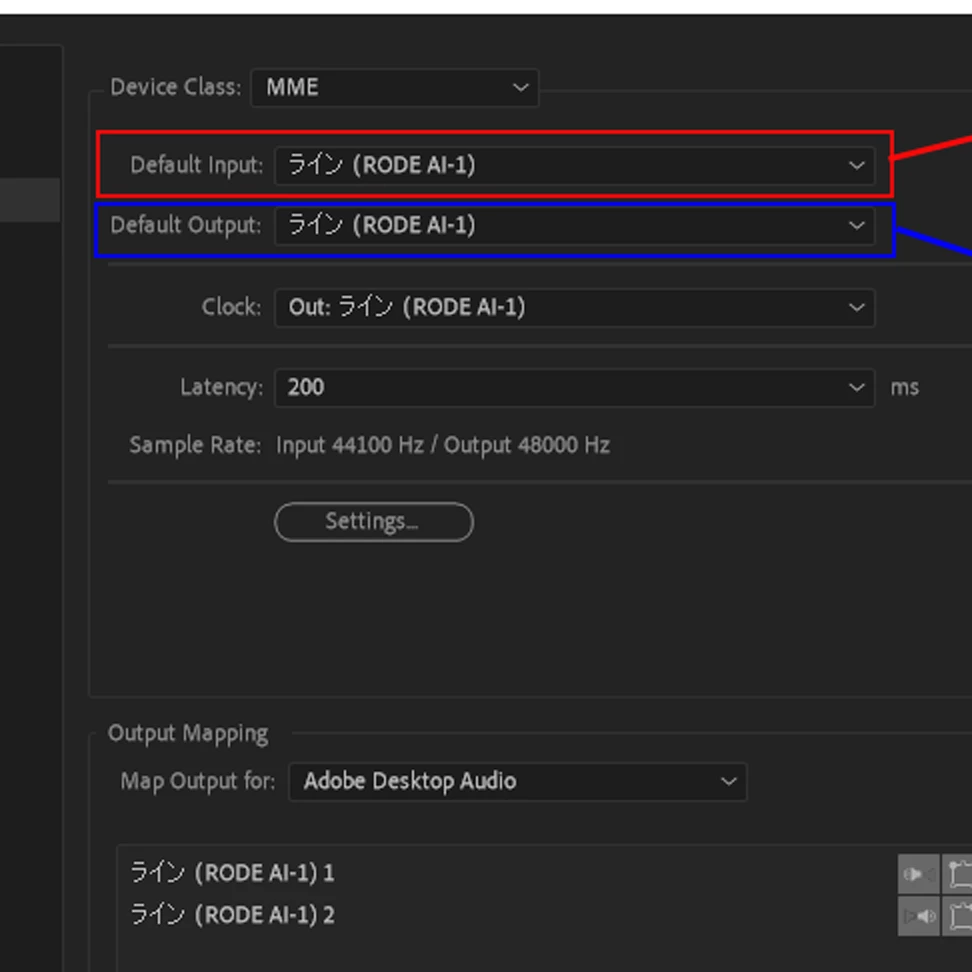This screenshot has height=972, width=972.
Task: Click the Output Mapping section heading
Action: [x=188, y=733]
